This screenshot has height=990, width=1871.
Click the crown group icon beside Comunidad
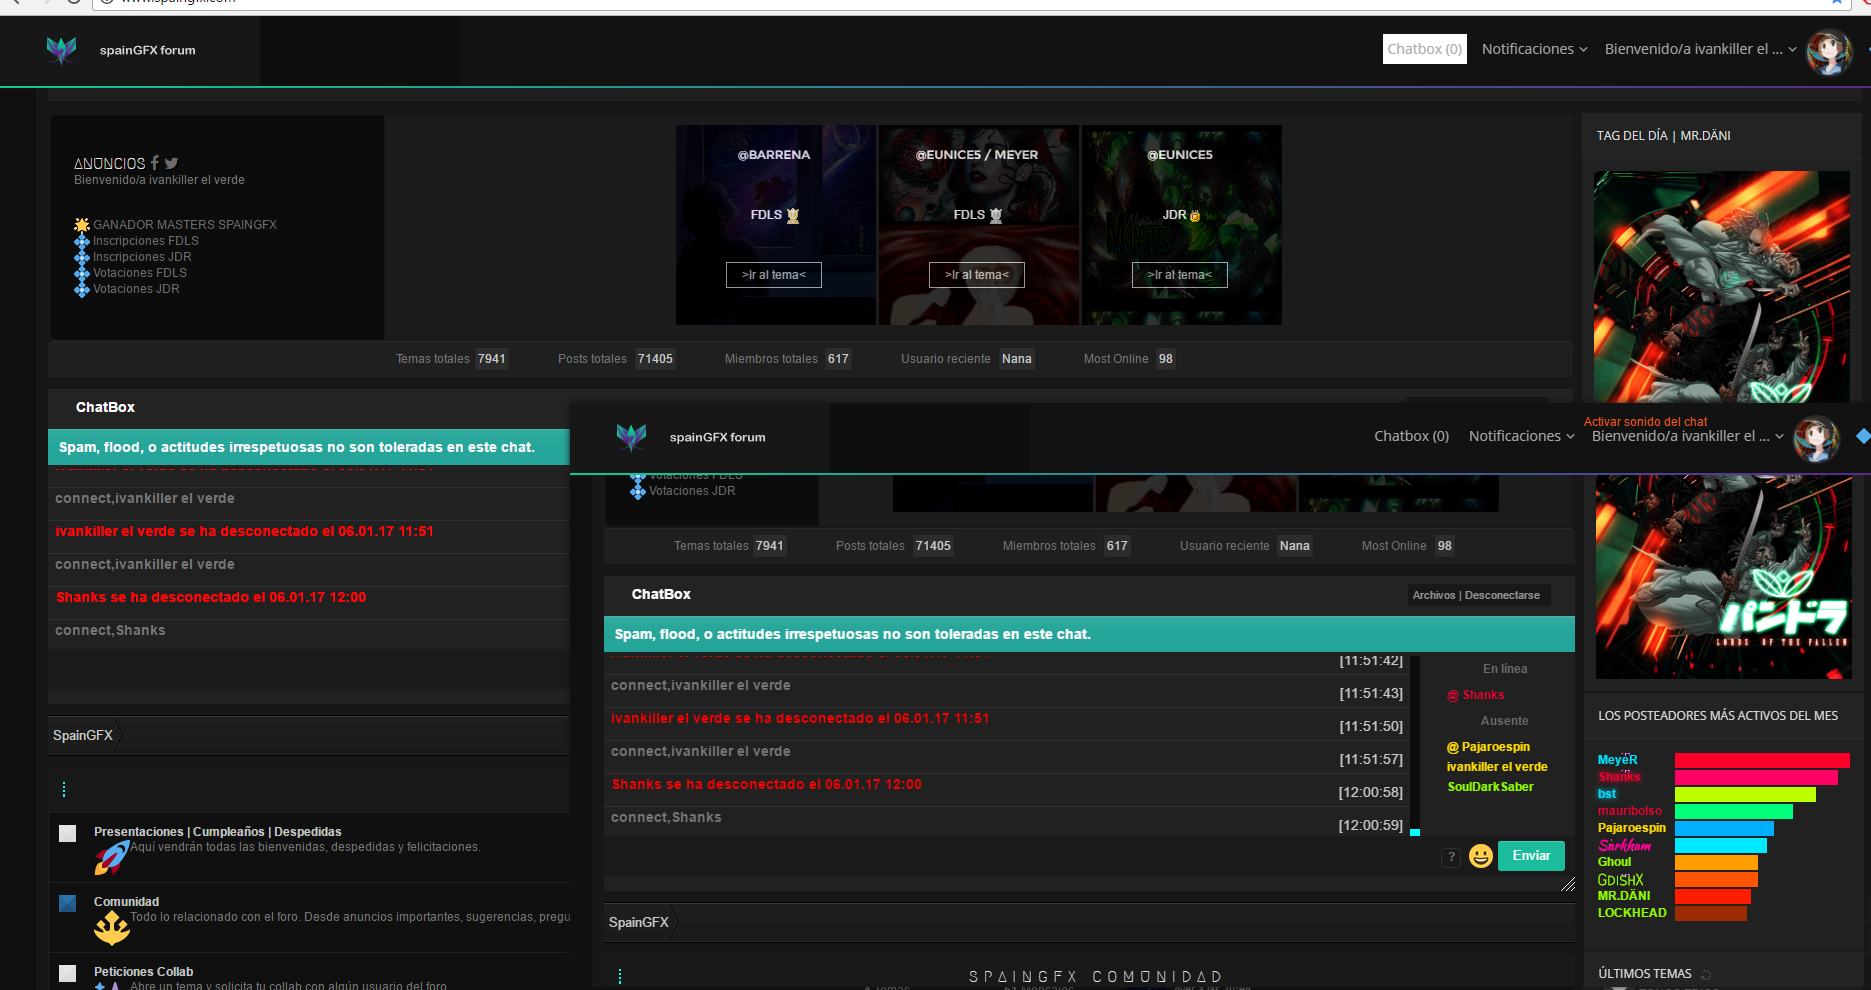tap(111, 928)
